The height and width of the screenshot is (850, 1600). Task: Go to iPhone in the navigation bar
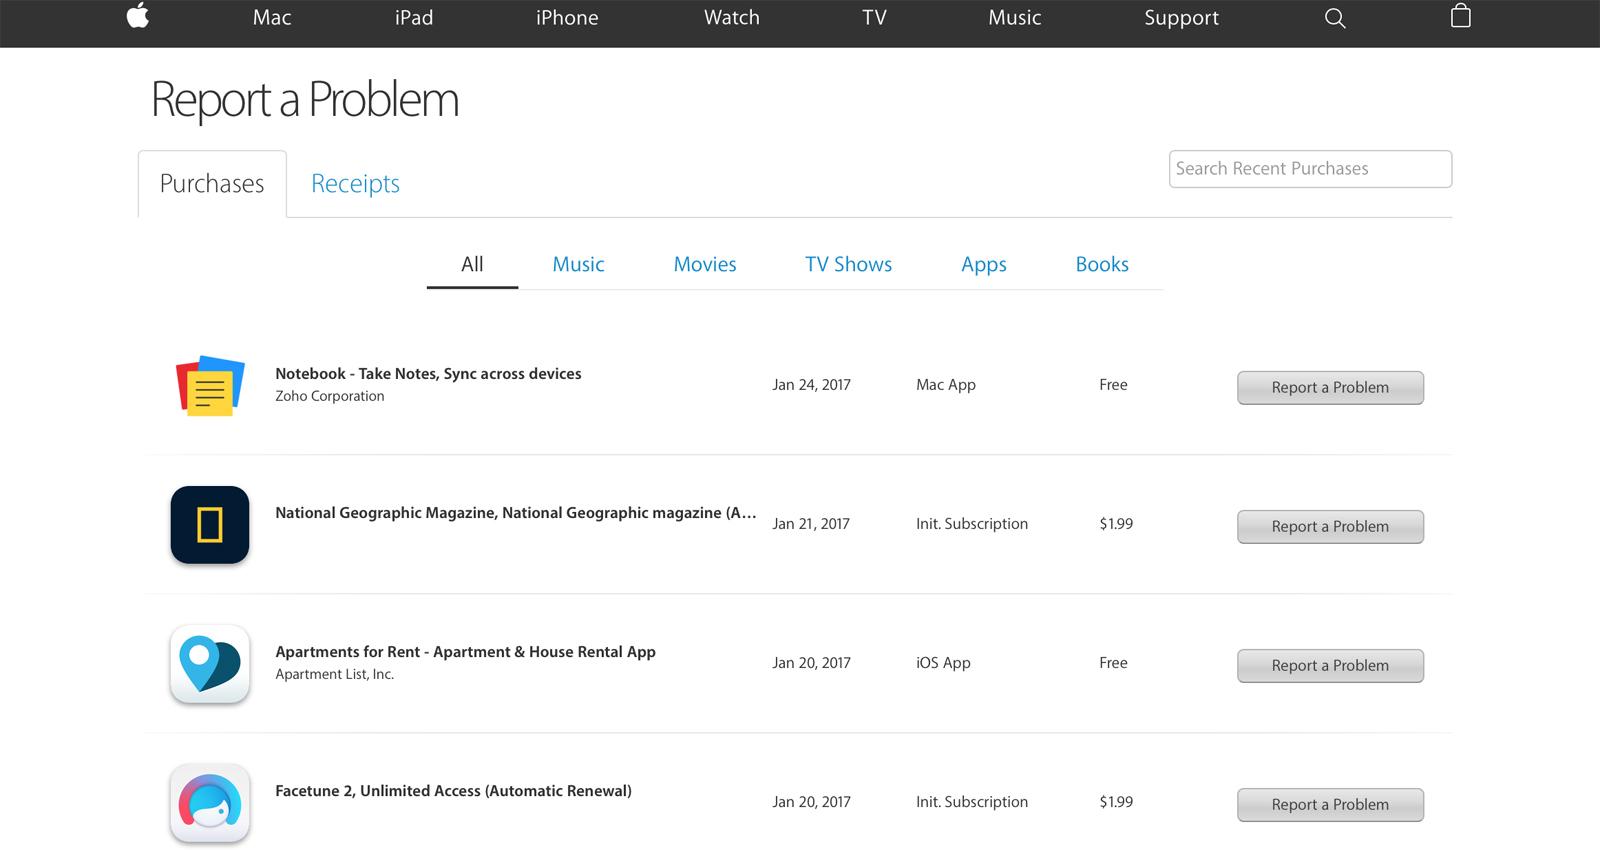(x=567, y=18)
